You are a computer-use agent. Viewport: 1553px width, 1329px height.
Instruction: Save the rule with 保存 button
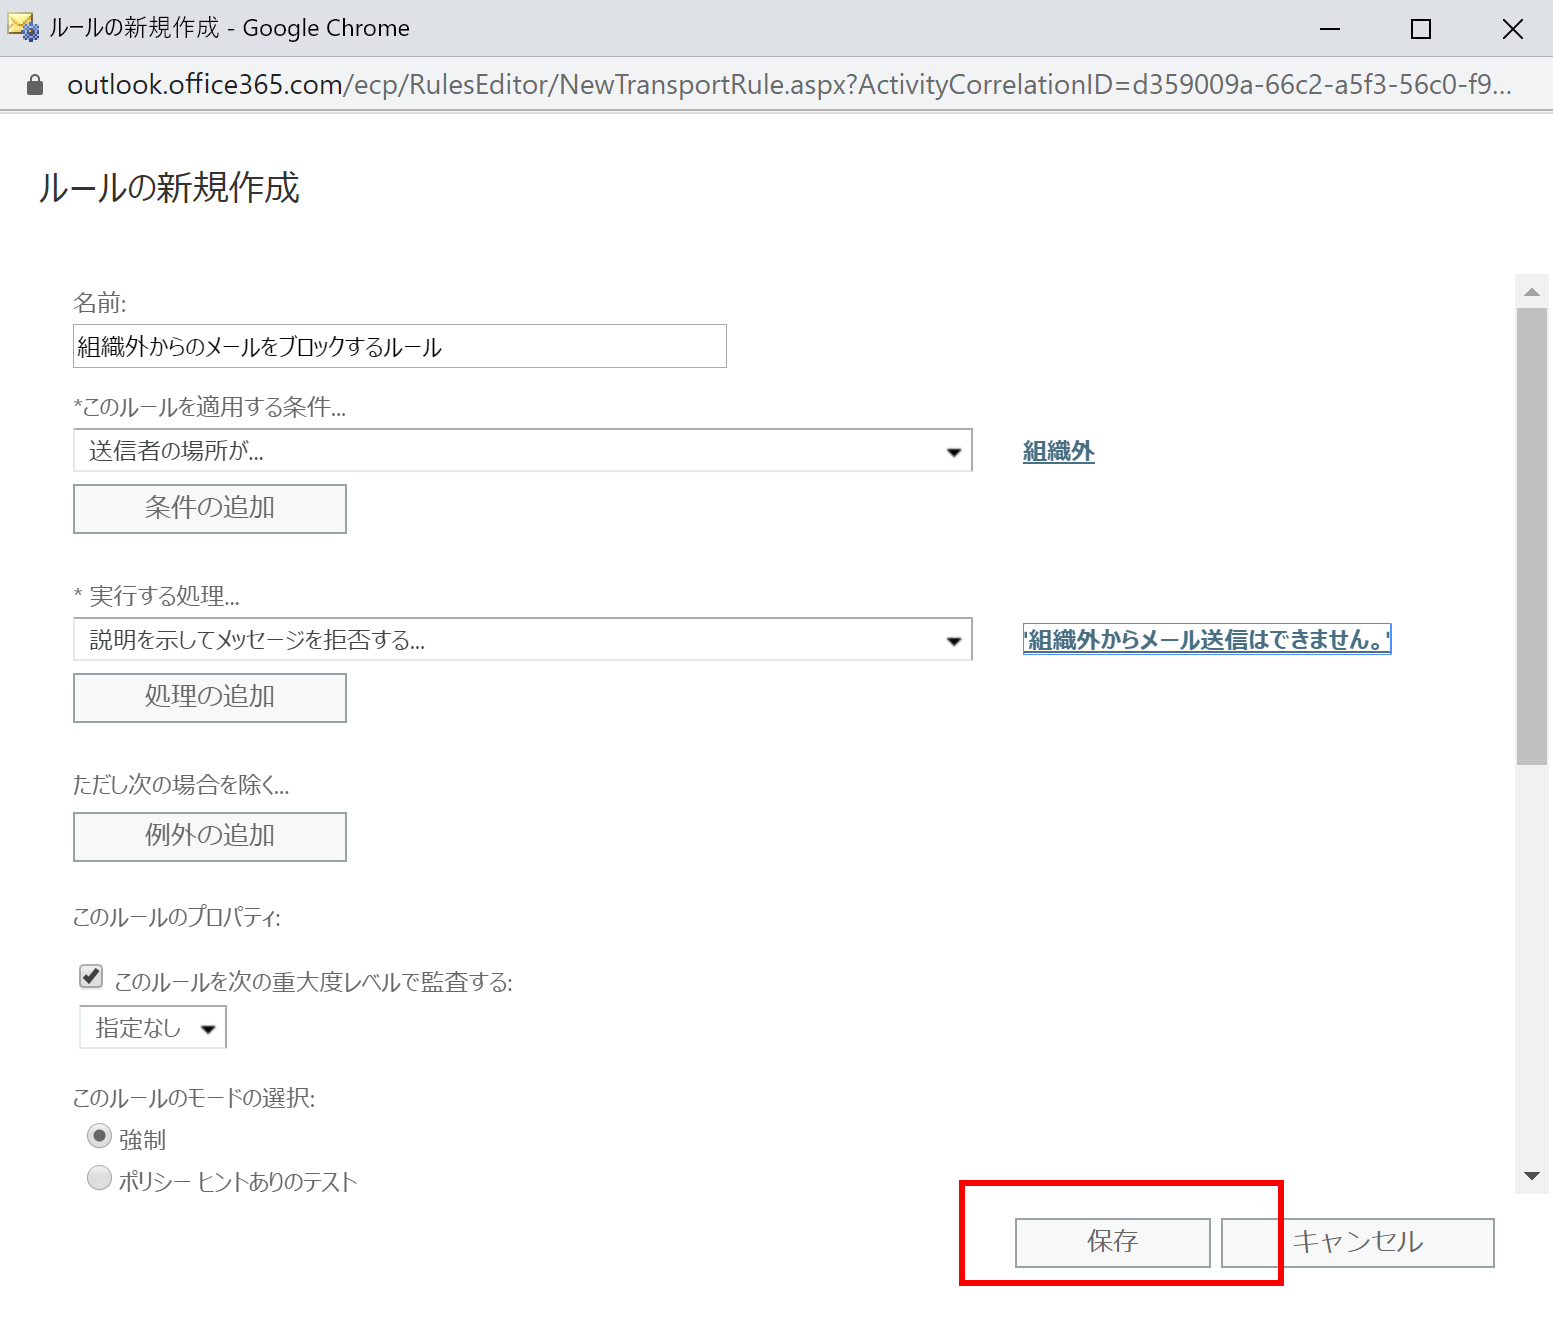1113,1243
